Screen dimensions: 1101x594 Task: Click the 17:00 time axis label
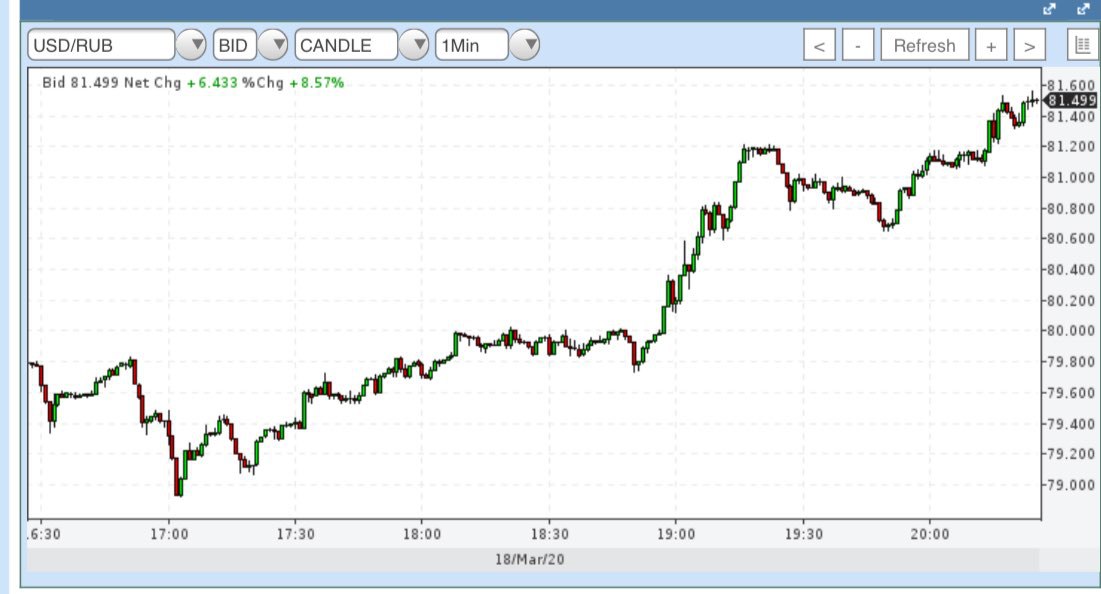tap(169, 534)
